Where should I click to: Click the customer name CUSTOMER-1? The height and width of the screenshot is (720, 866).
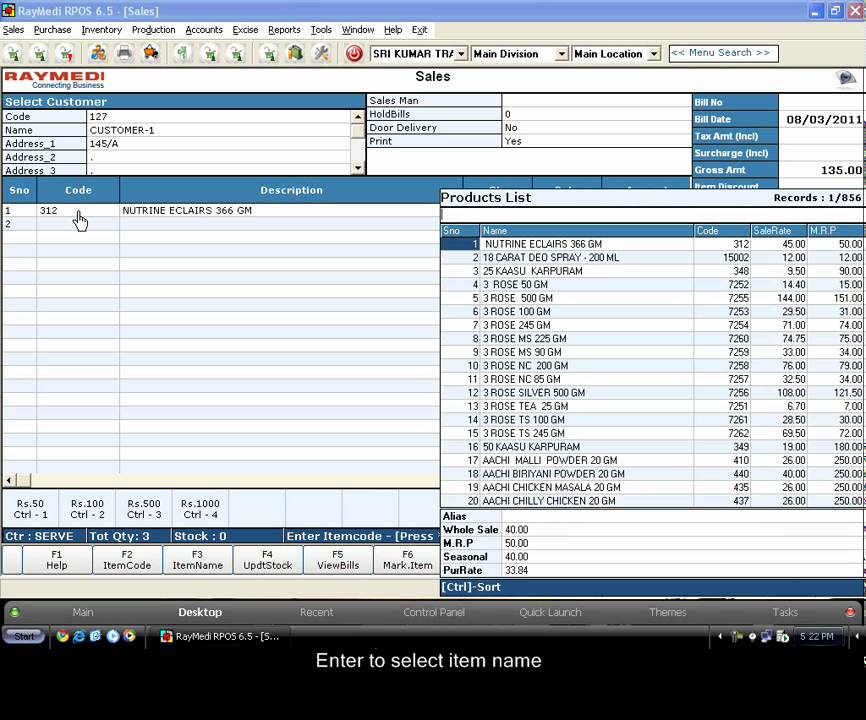tap(122, 130)
